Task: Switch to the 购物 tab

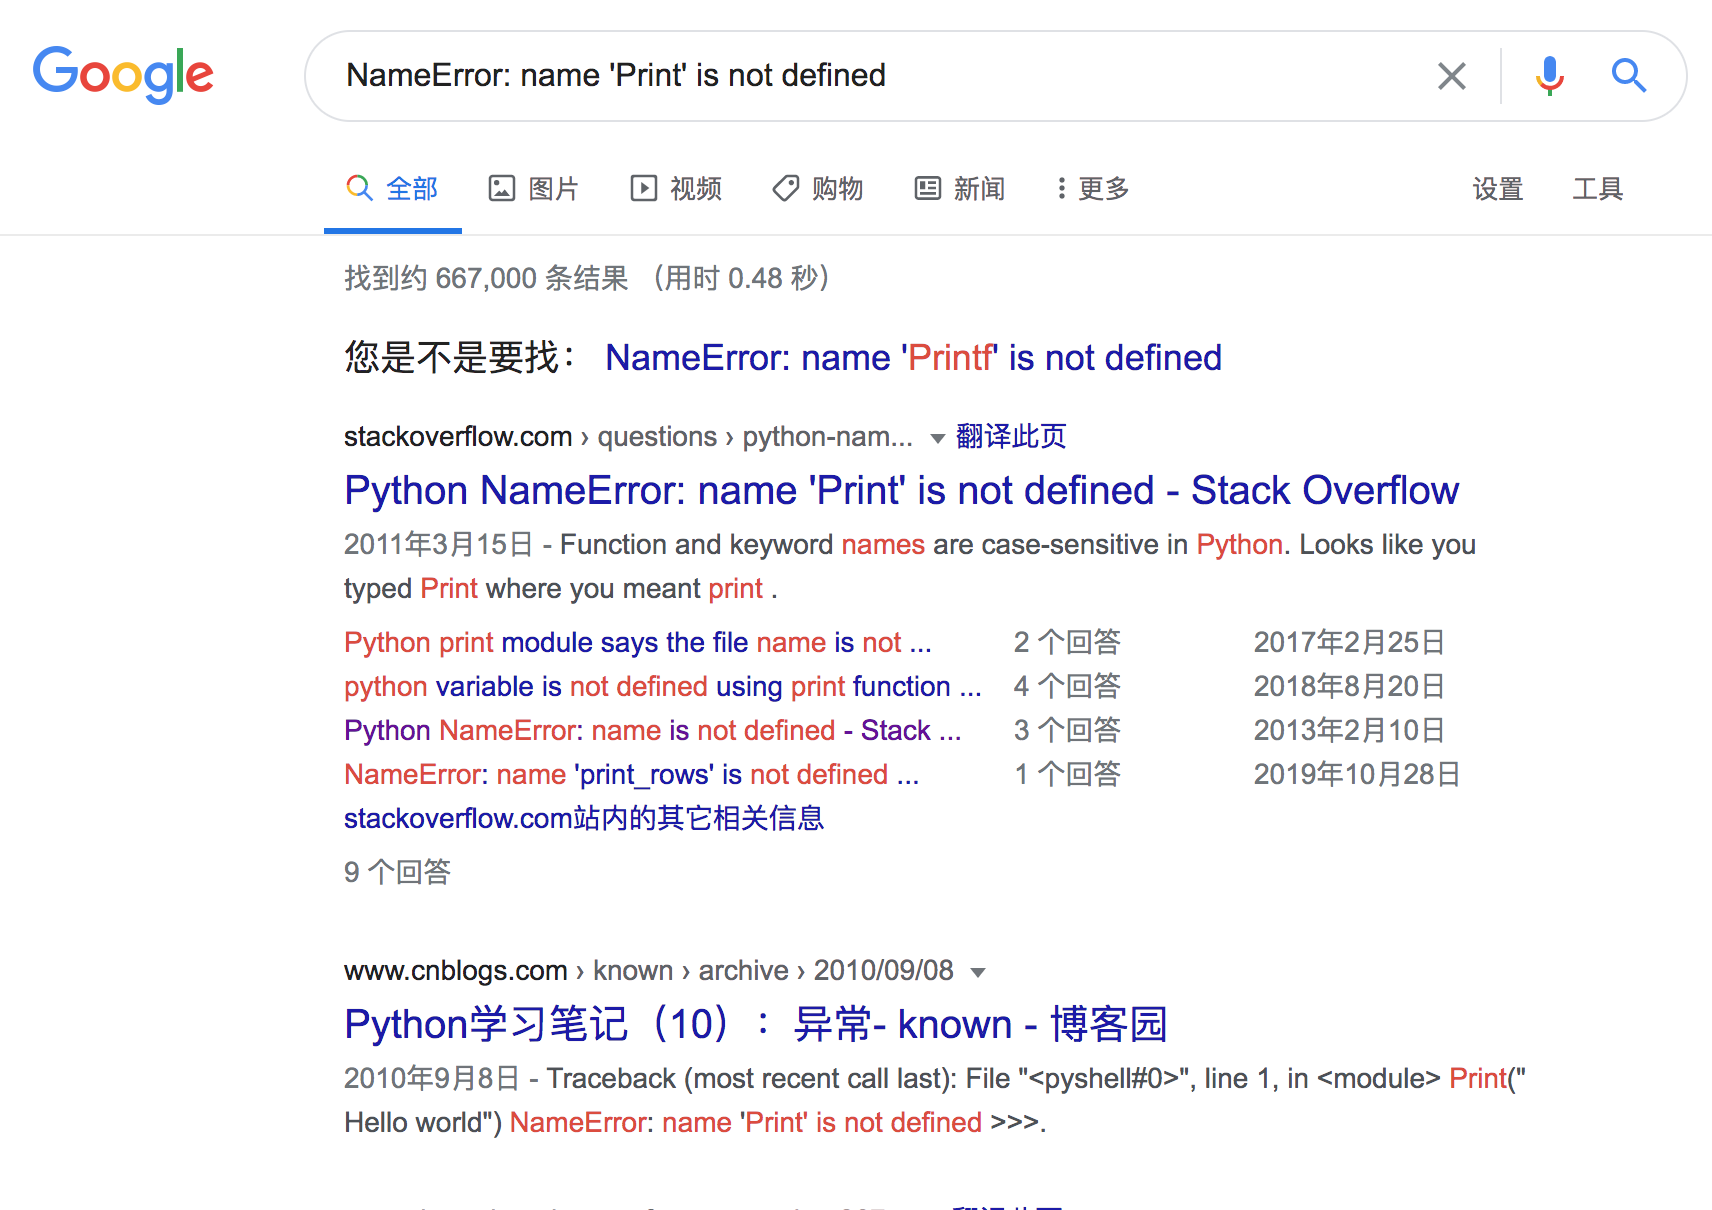Action: pyautogui.click(x=818, y=188)
